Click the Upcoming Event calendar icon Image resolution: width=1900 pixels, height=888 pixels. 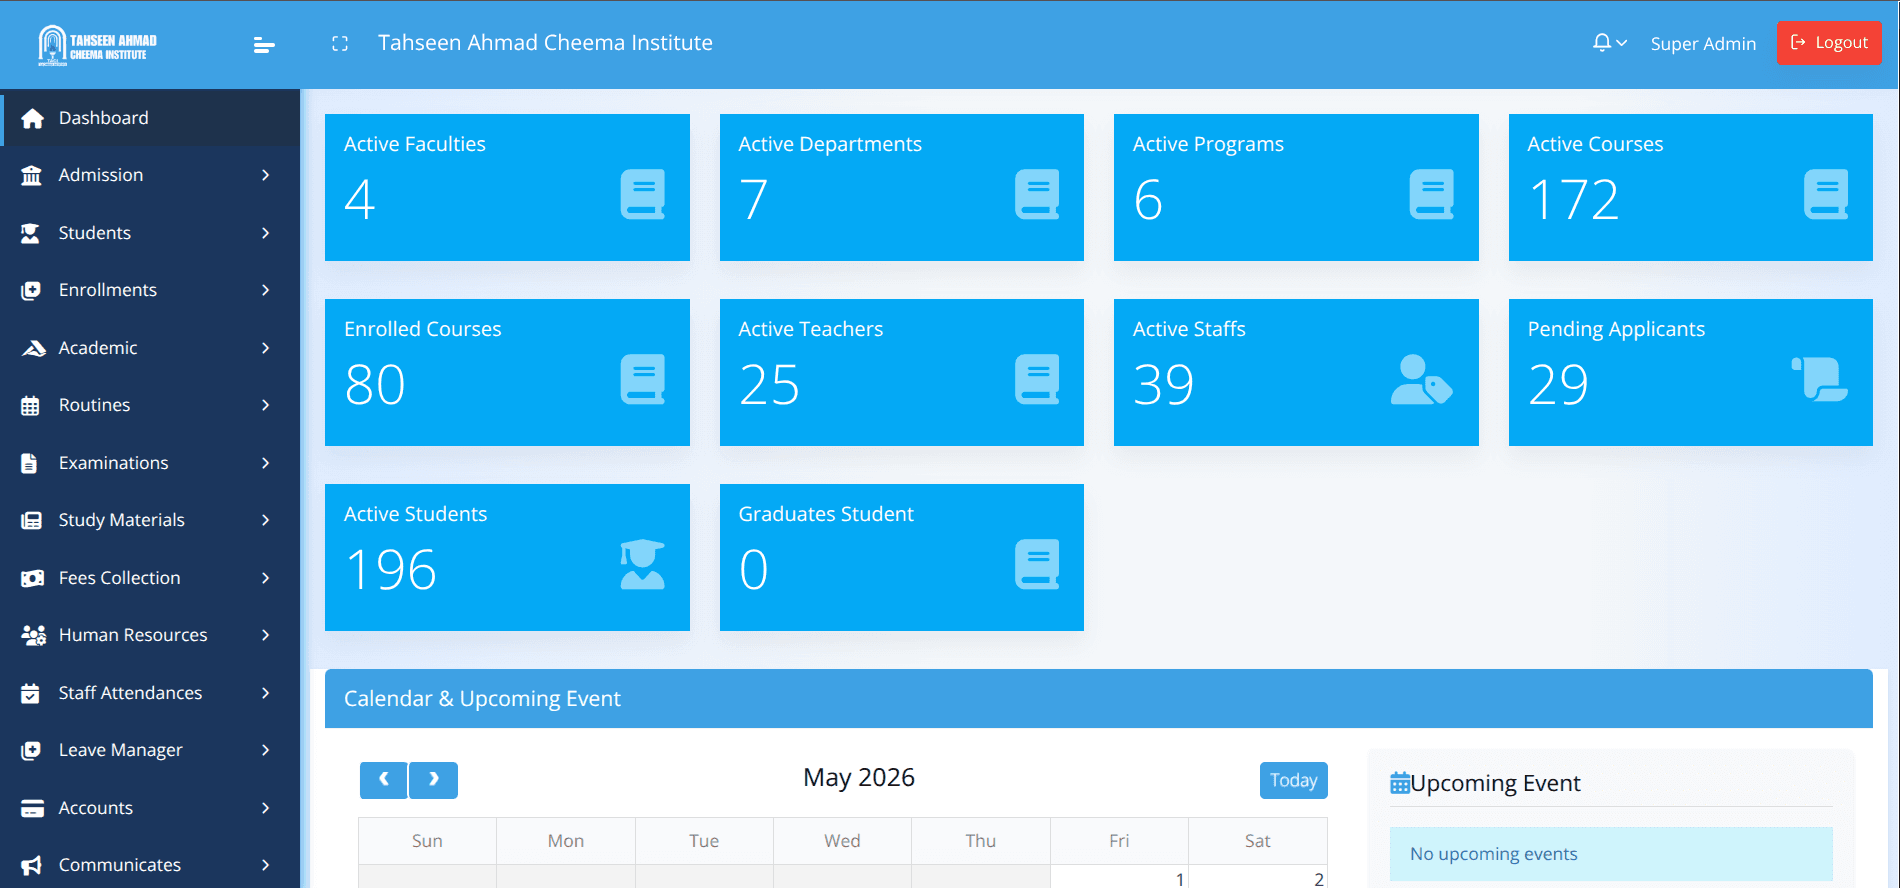1400,783
